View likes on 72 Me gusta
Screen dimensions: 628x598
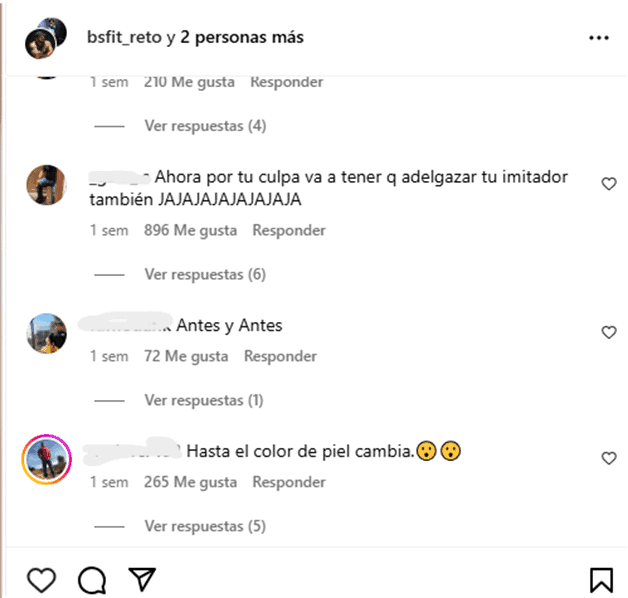tap(186, 356)
